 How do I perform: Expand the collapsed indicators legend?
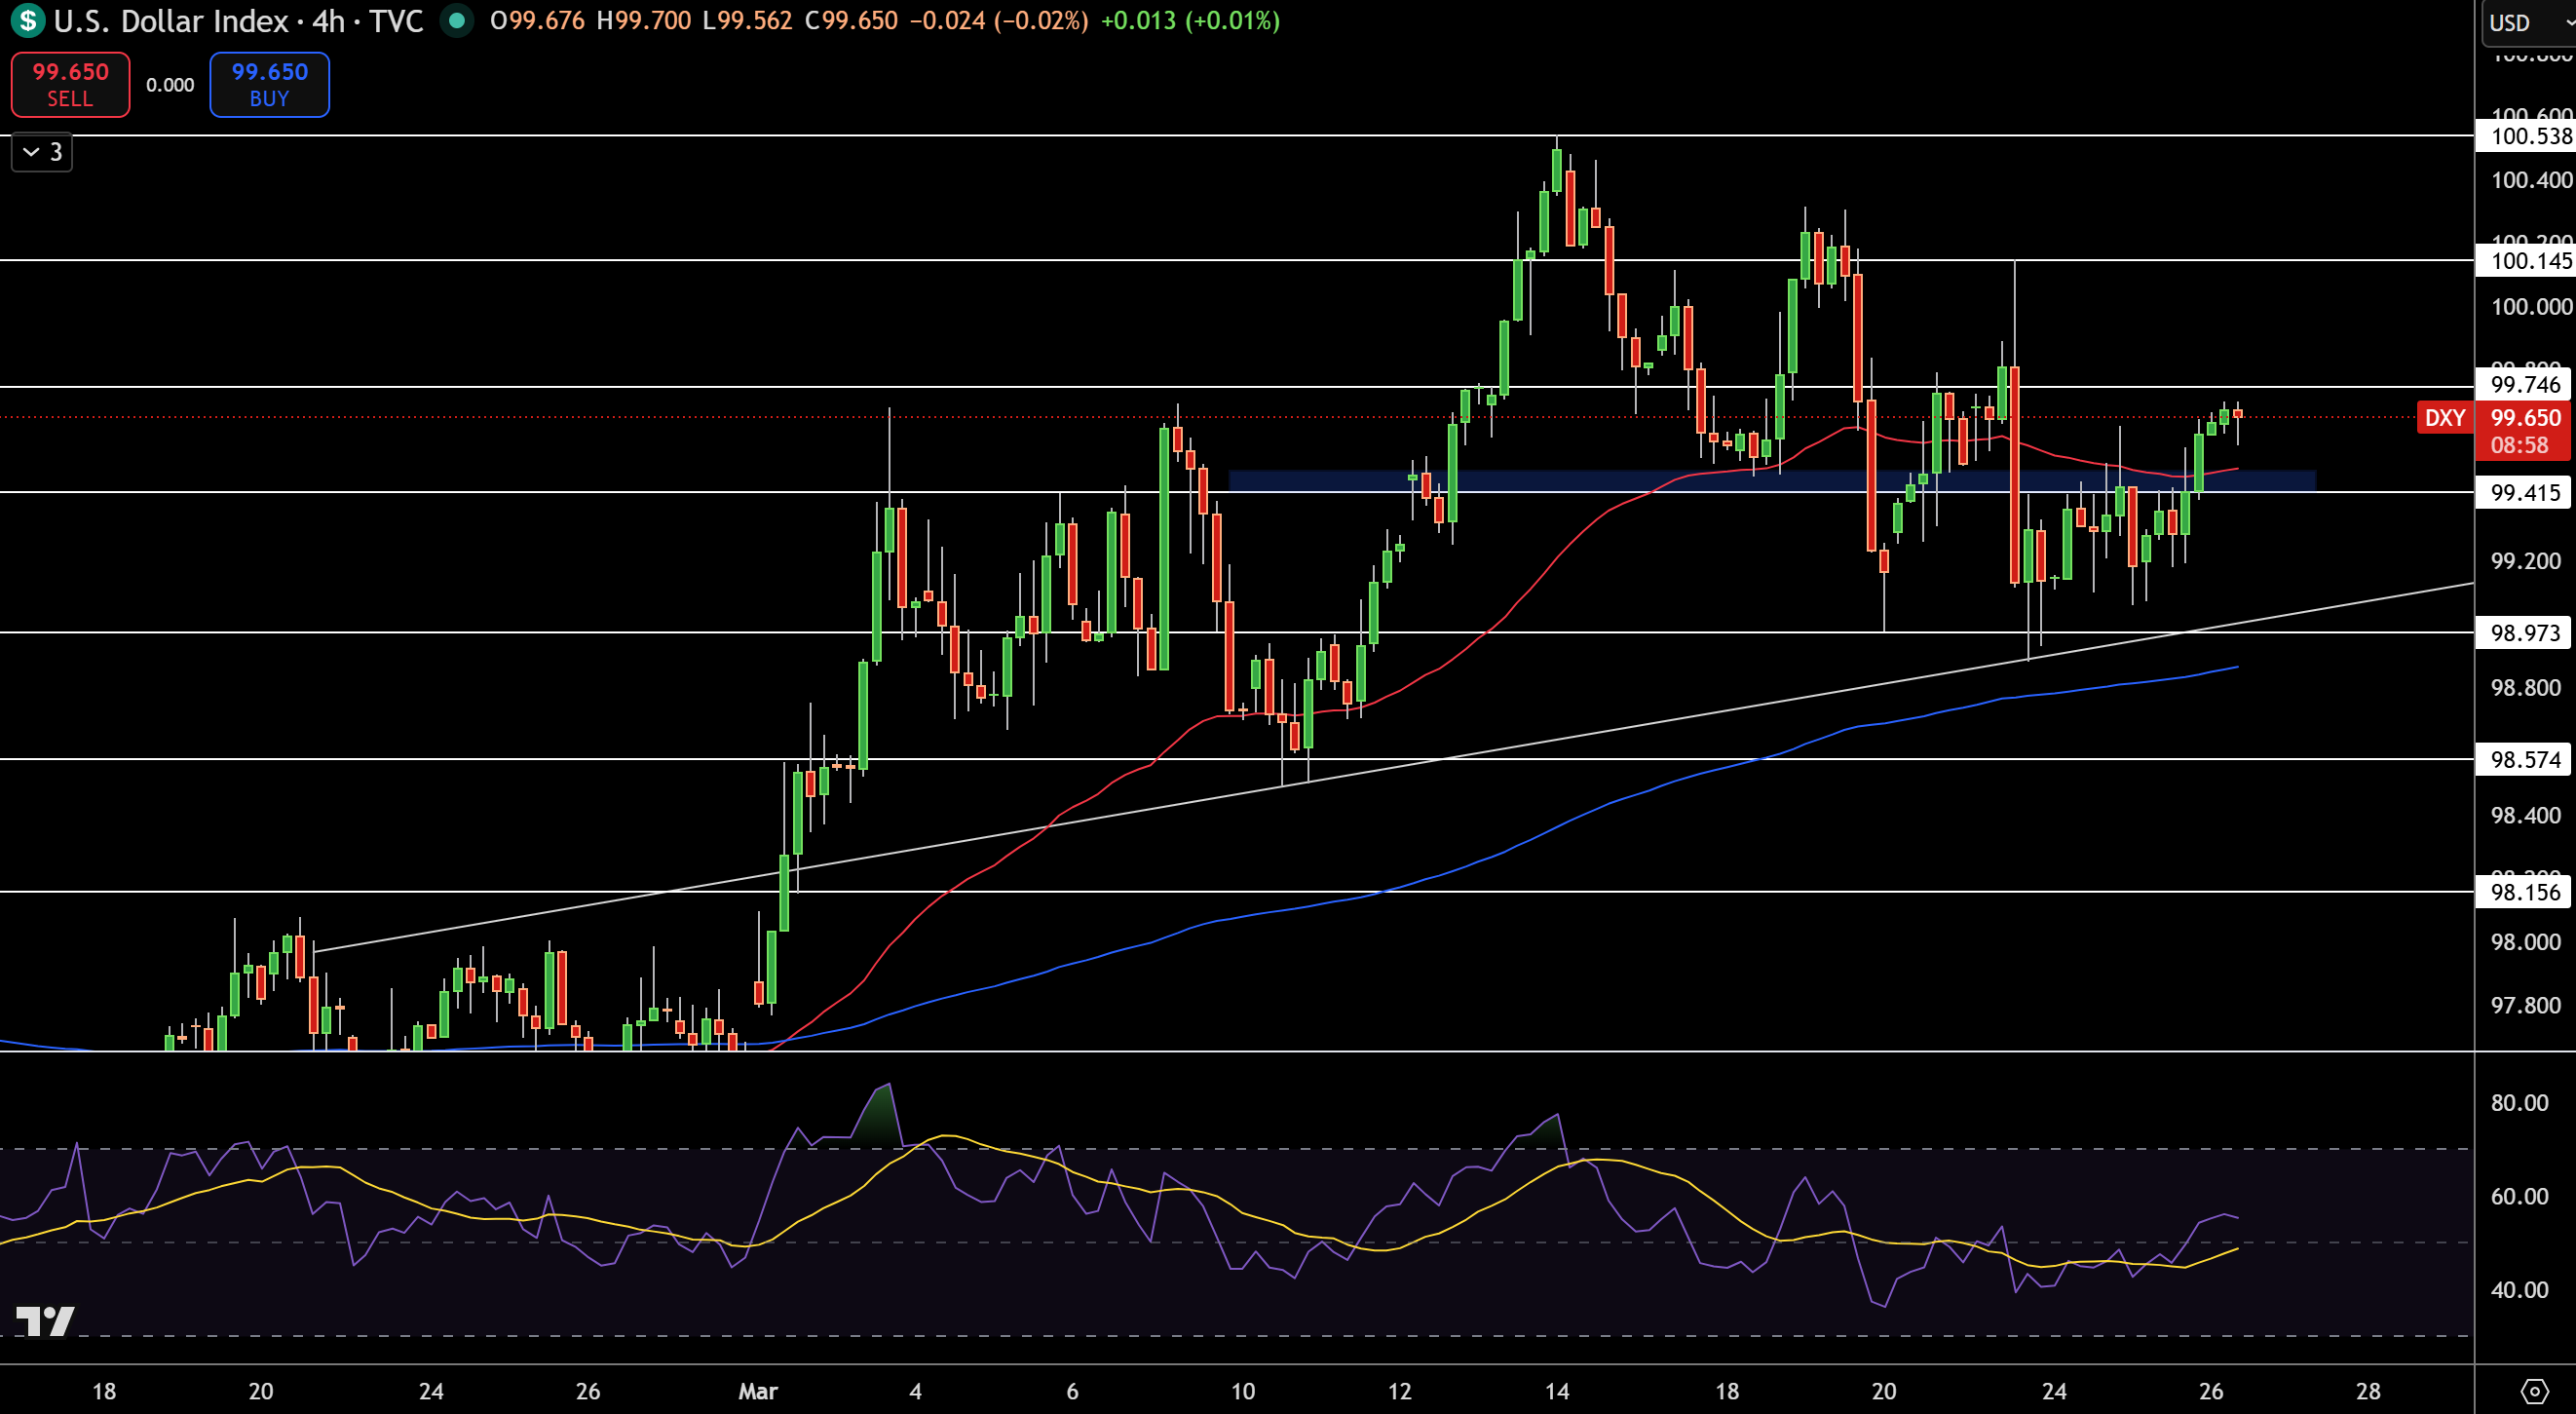coord(42,152)
